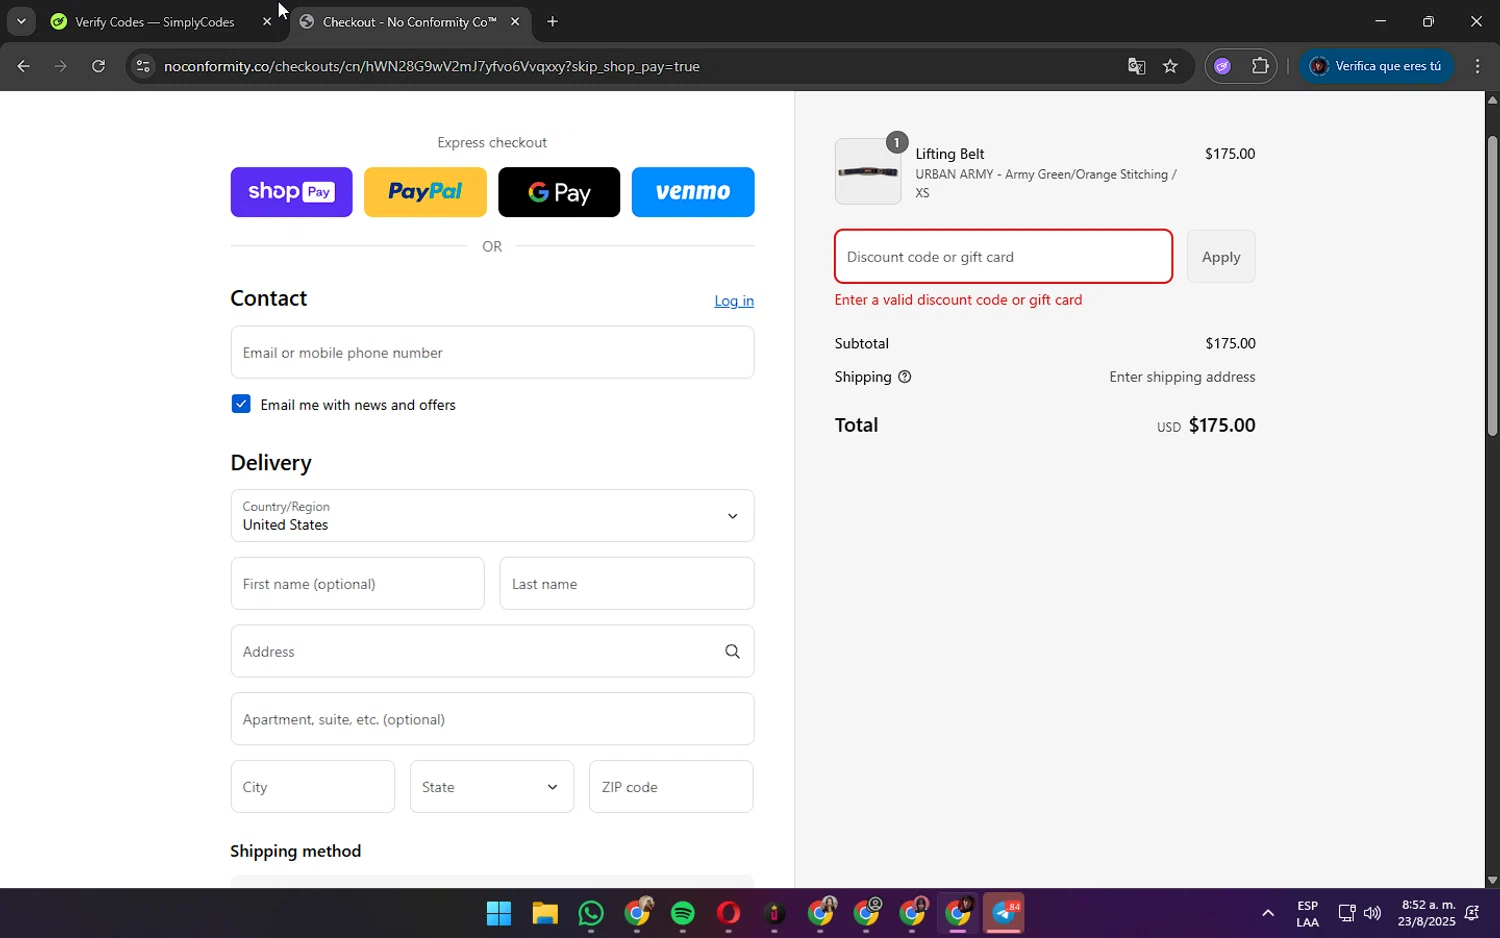This screenshot has height=938, width=1500.
Task: Click the purple extension icon in toolbar
Action: point(1222,66)
